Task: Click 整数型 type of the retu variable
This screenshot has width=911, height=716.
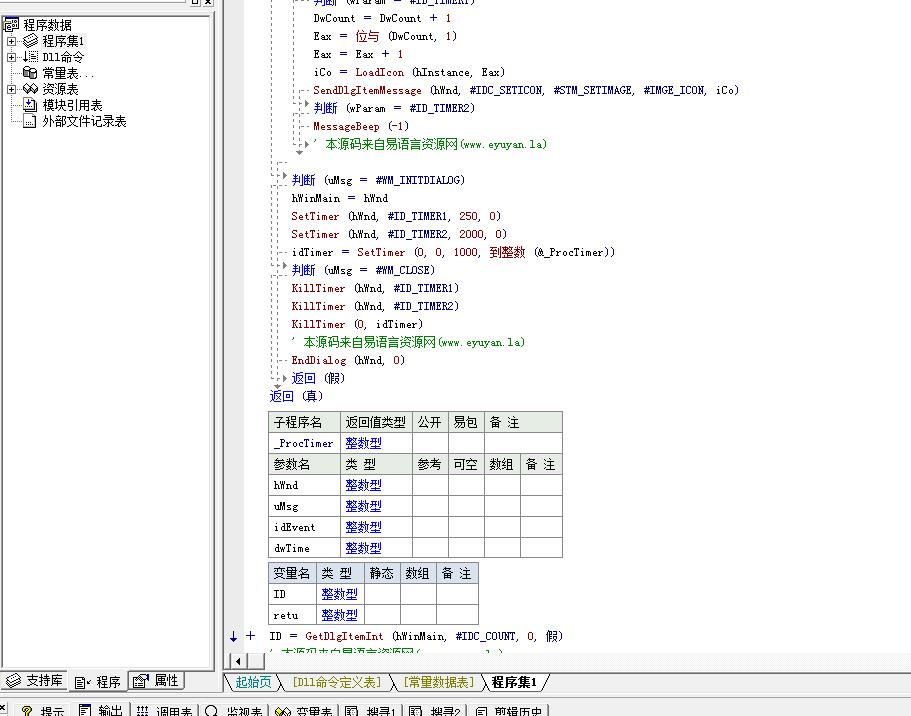Action: click(339, 615)
